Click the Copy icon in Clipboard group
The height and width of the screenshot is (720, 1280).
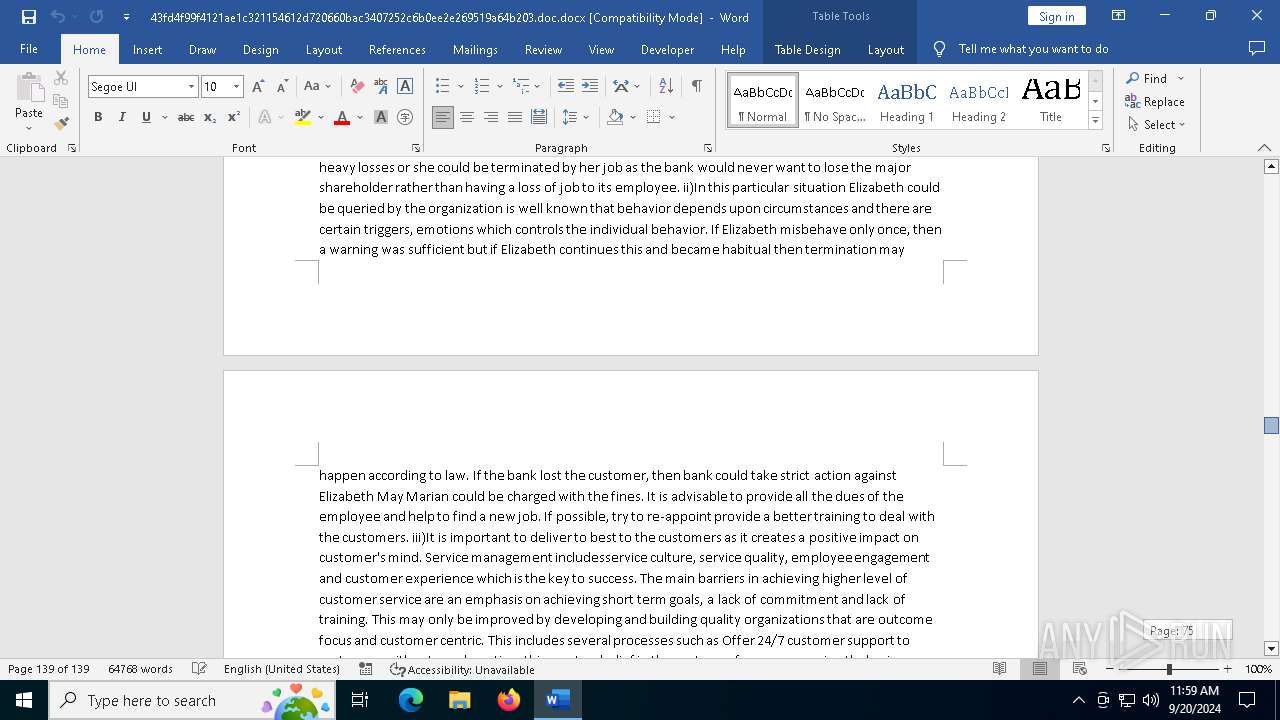[x=61, y=101]
